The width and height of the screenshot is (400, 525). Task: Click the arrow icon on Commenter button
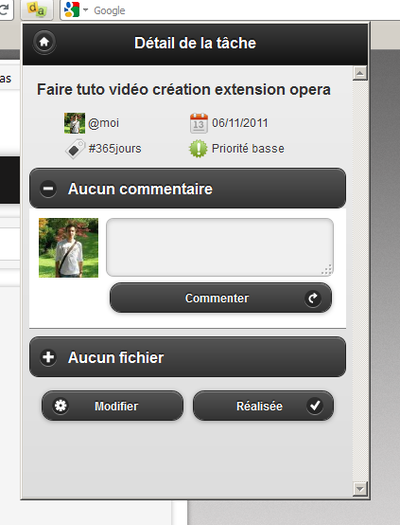313,298
